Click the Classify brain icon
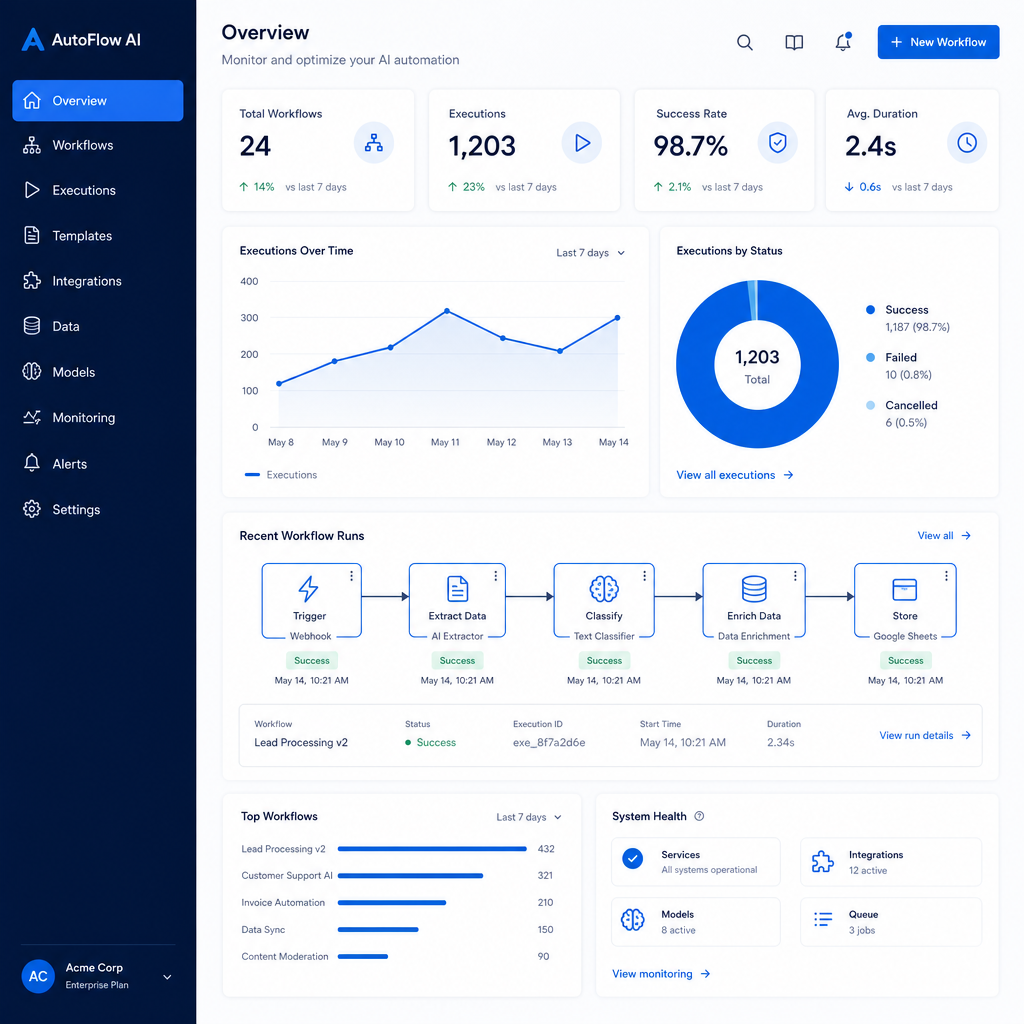The height and width of the screenshot is (1024, 1024). coord(603,588)
